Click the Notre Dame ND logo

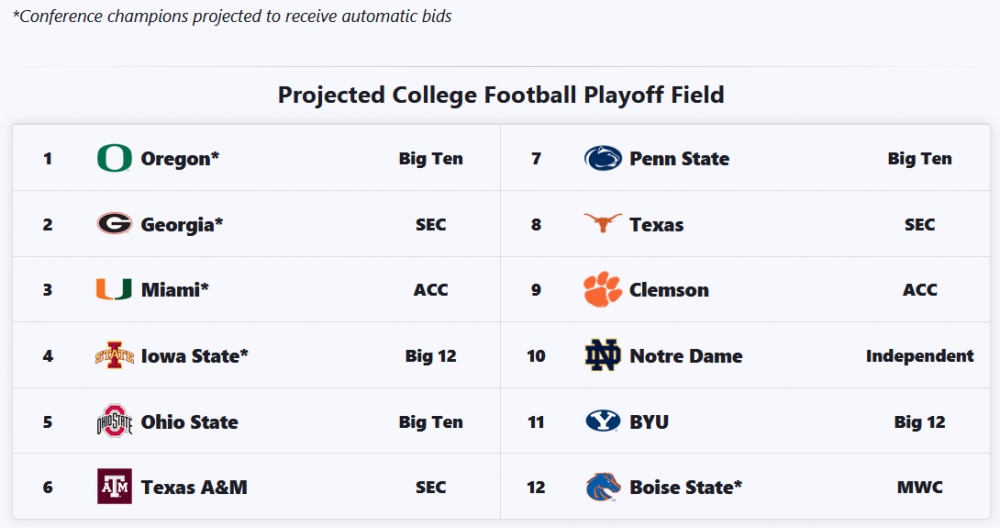click(603, 356)
